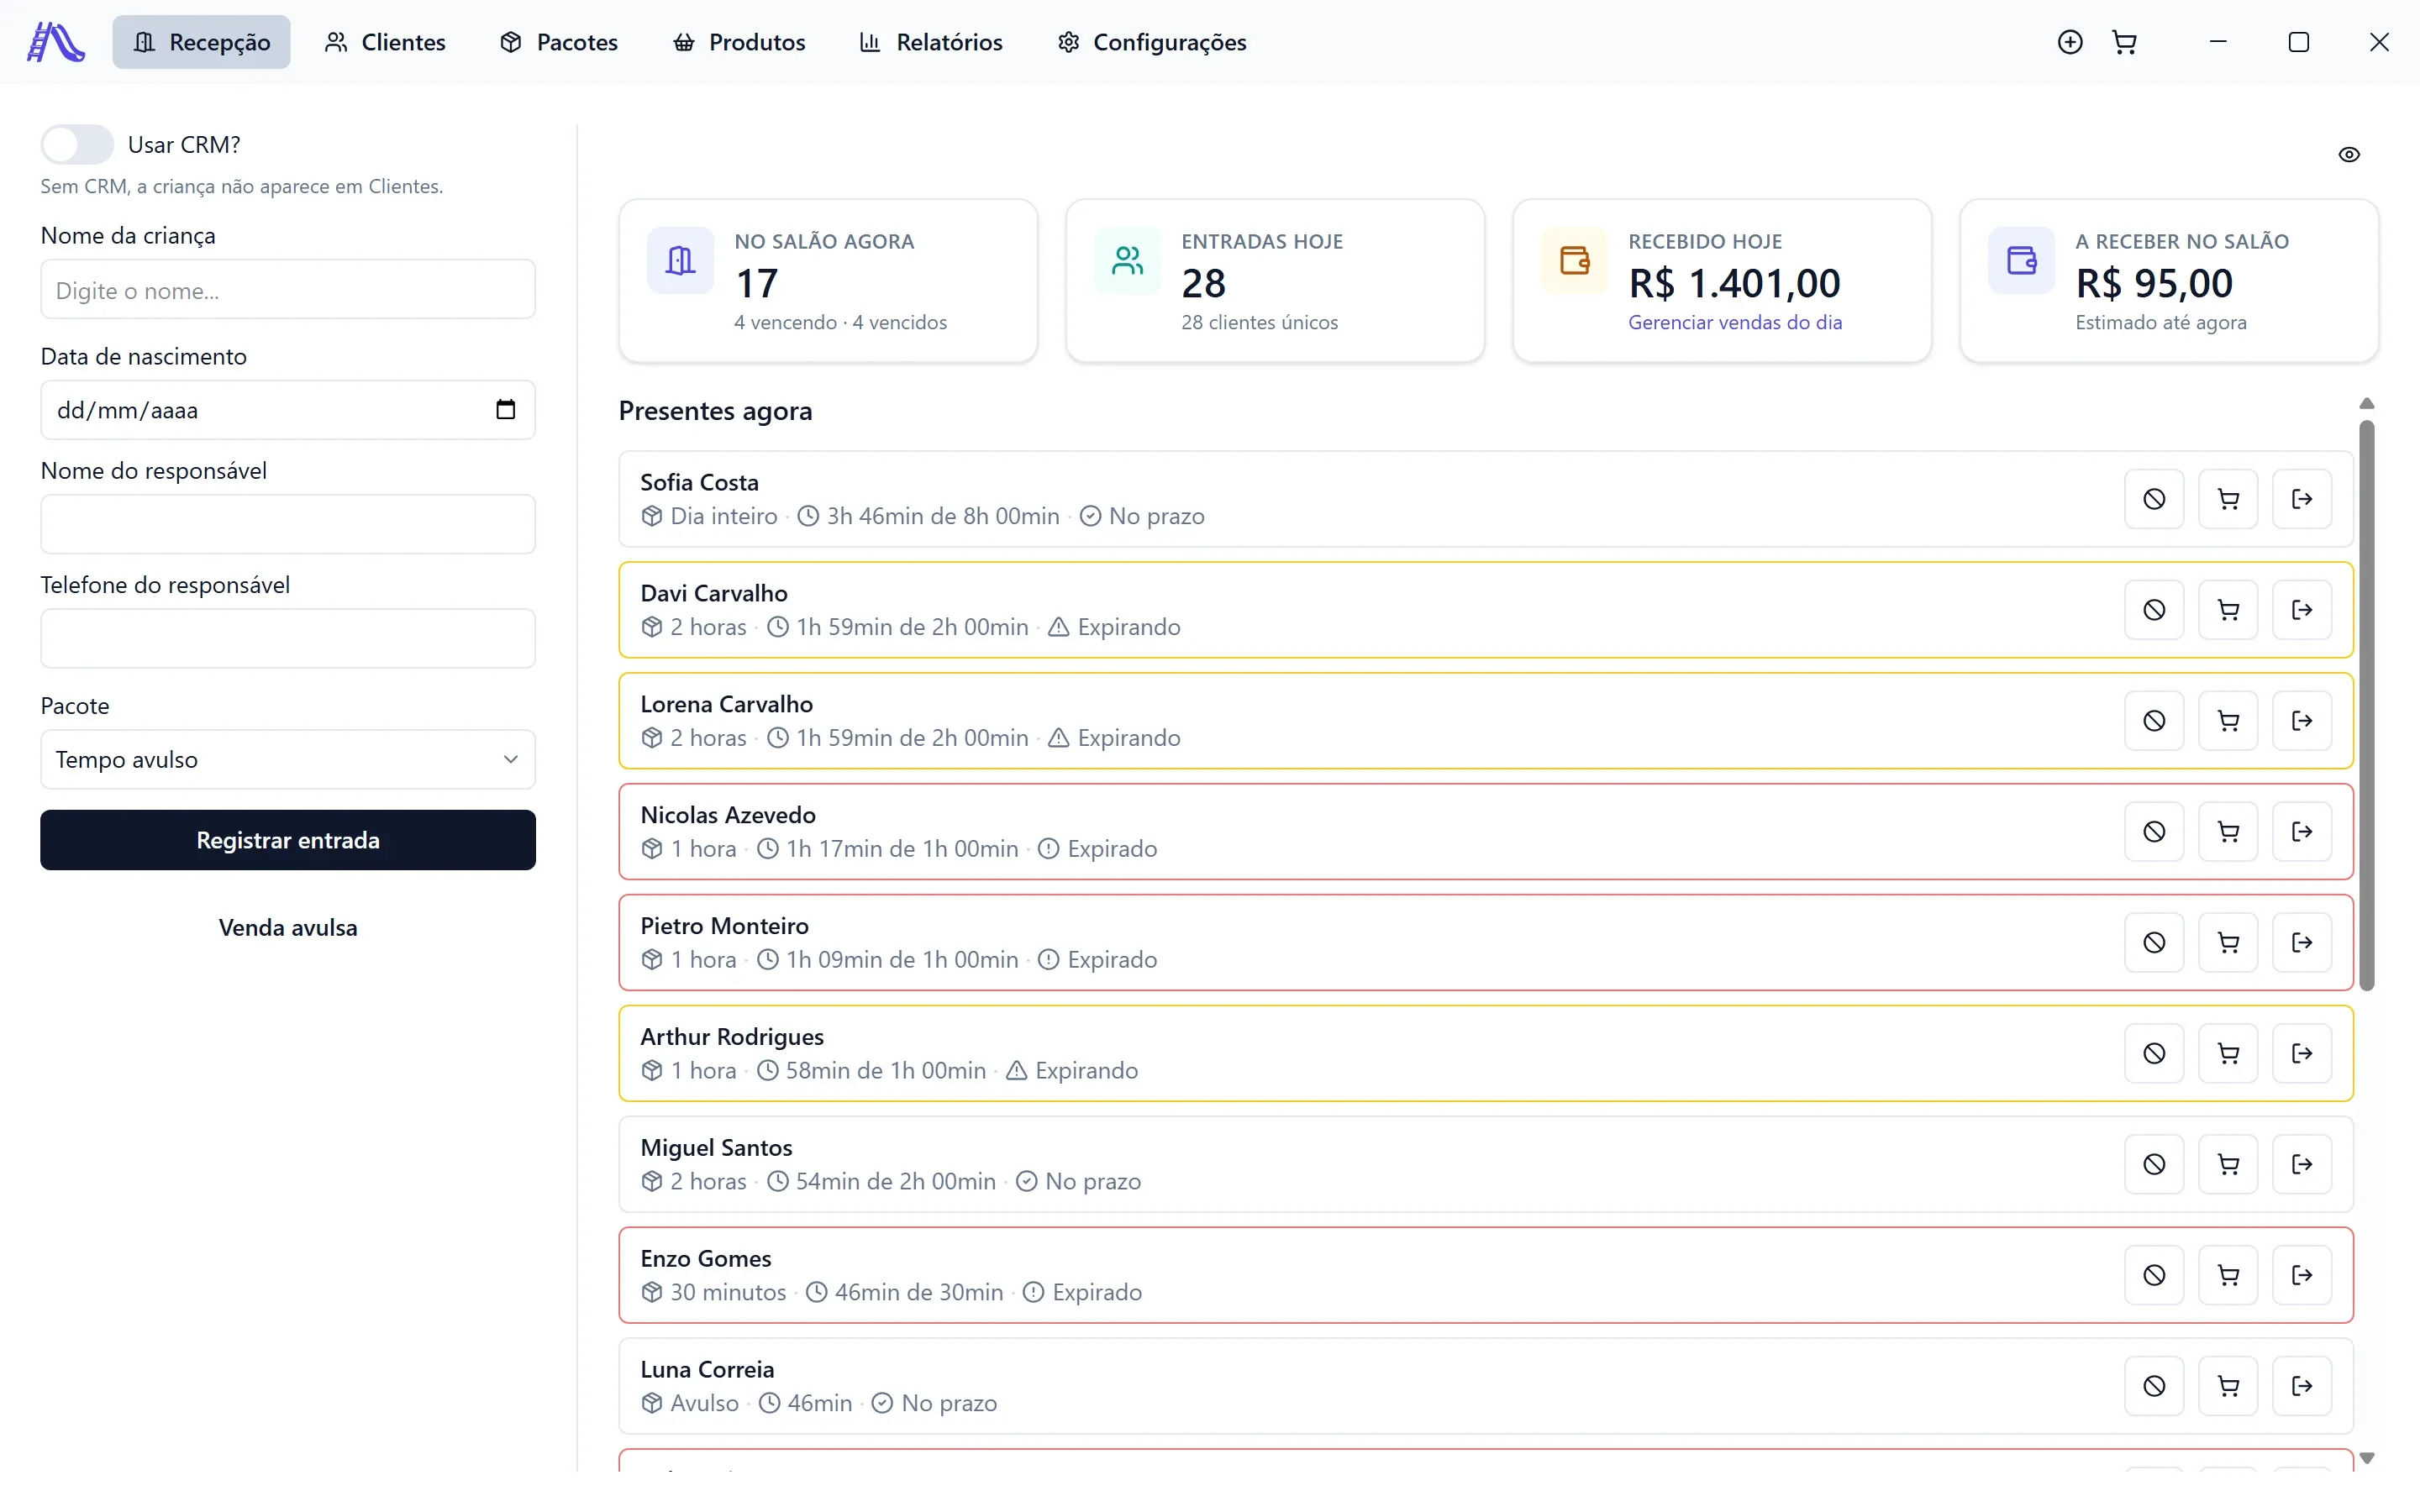Click the Nome da criança input field

pyautogui.click(x=288, y=290)
